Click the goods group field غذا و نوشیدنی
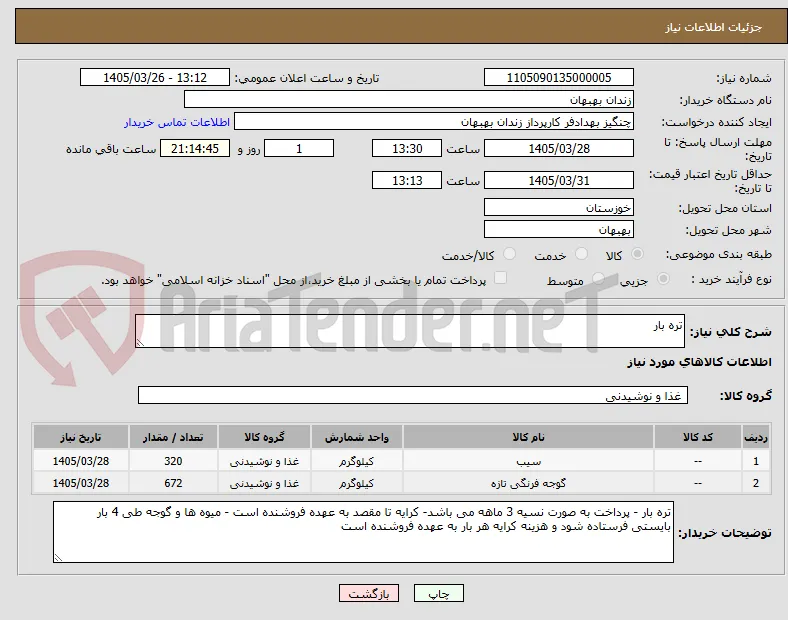The height and width of the screenshot is (620, 788). pos(413,395)
